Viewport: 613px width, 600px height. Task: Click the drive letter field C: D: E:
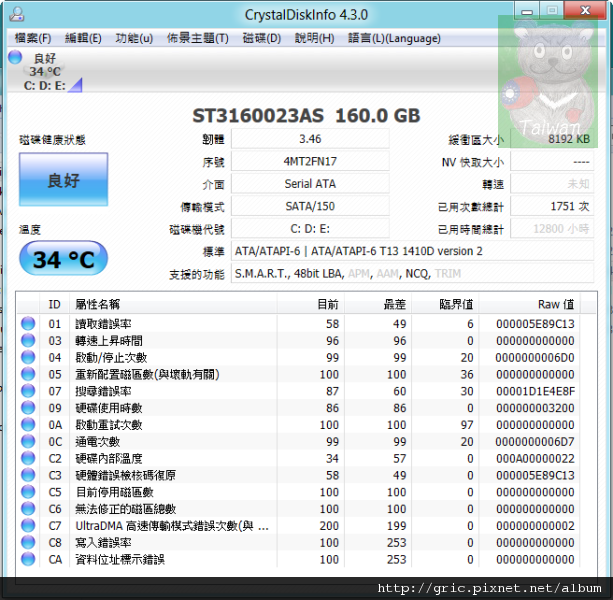pyautogui.click(x=310, y=229)
